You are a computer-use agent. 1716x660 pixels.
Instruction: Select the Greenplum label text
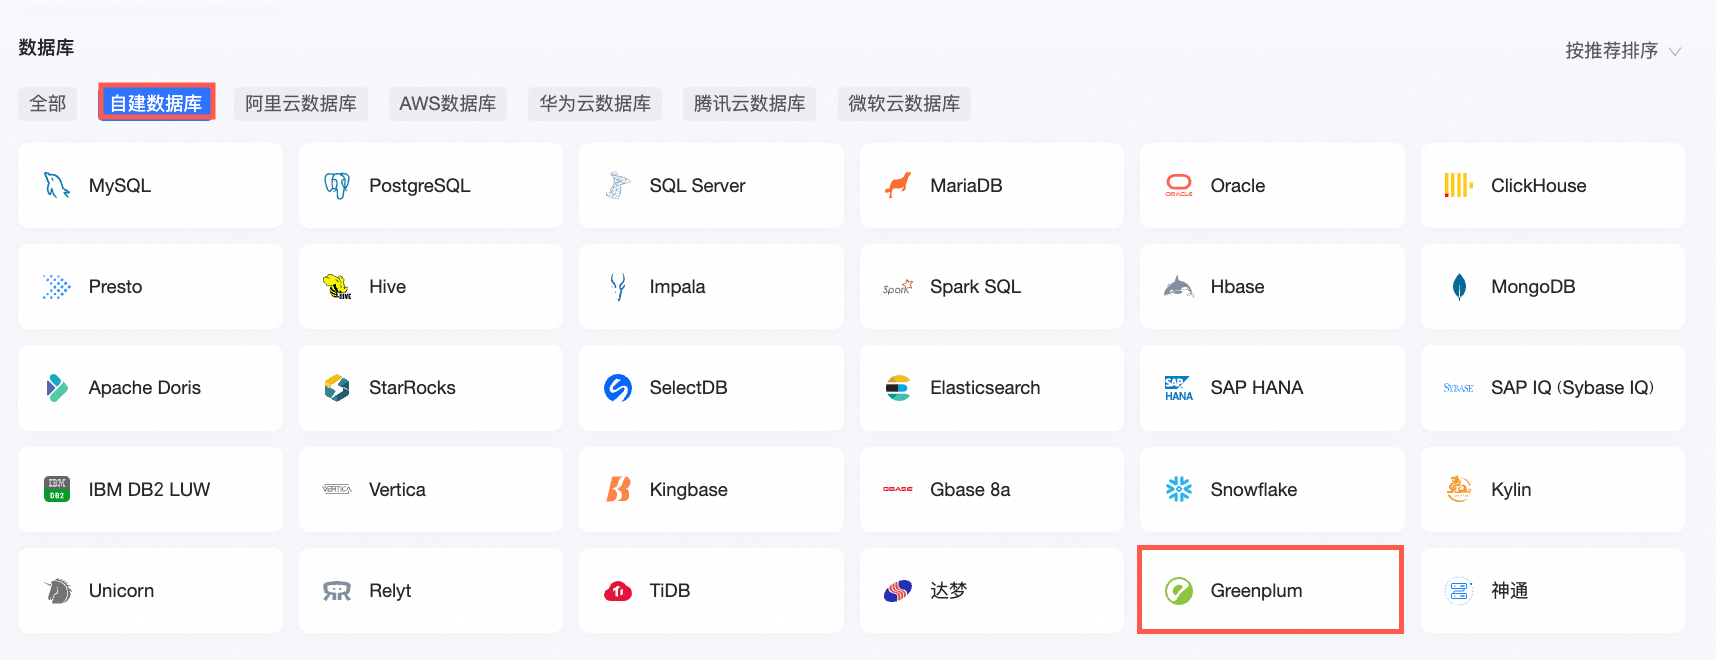click(1256, 591)
